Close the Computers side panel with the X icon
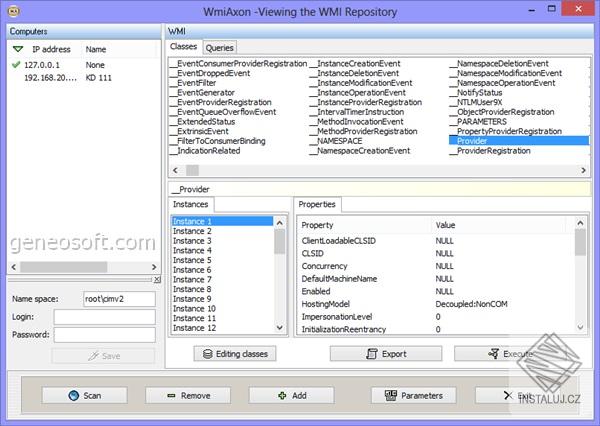The image size is (600, 426). coord(157,280)
